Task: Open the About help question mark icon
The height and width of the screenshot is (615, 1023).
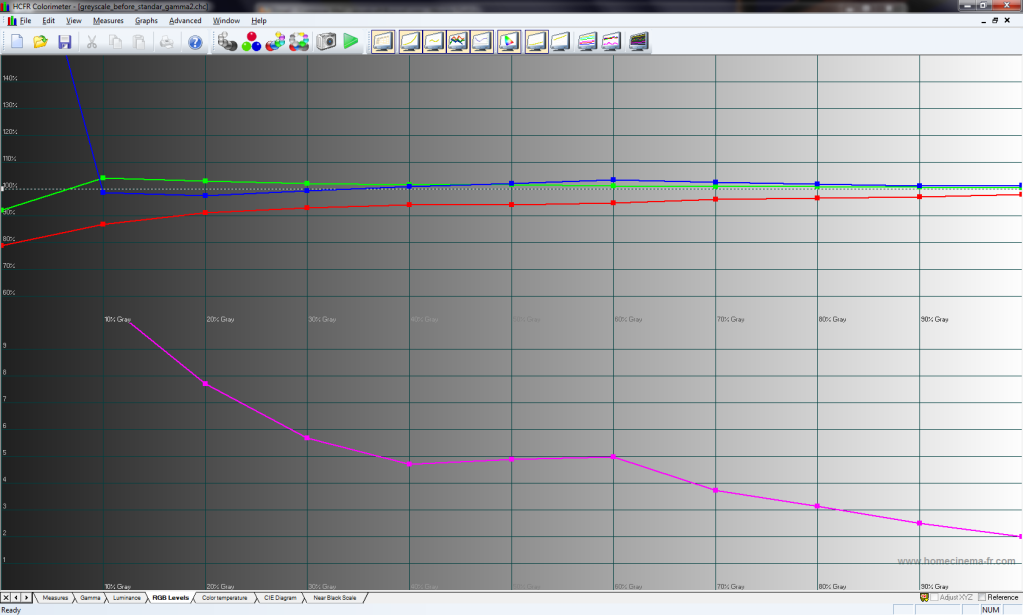Action: point(195,42)
